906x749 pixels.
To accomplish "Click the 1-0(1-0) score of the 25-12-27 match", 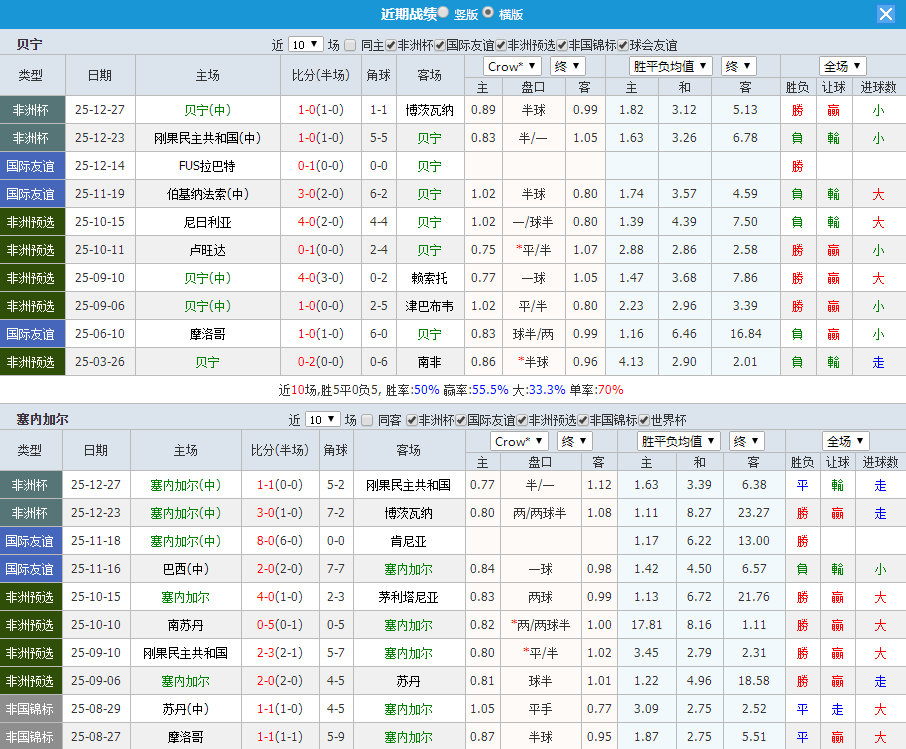I will pyautogui.click(x=320, y=109).
